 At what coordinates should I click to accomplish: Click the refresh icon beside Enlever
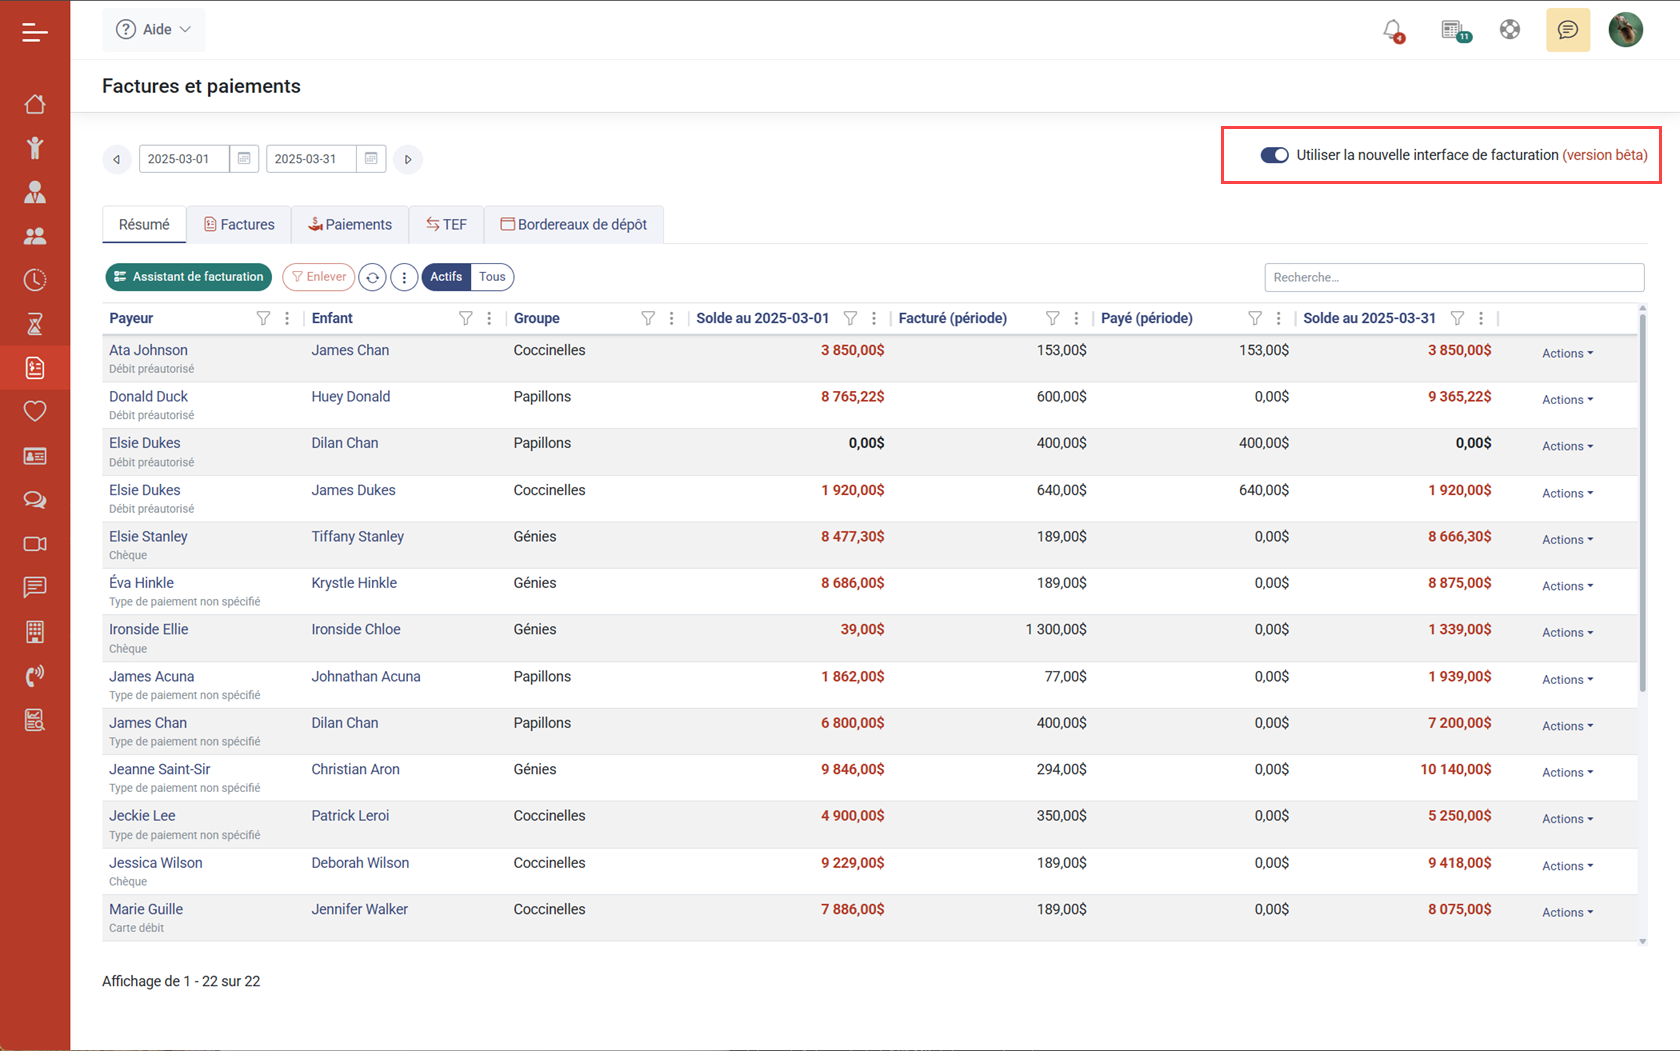tap(372, 278)
